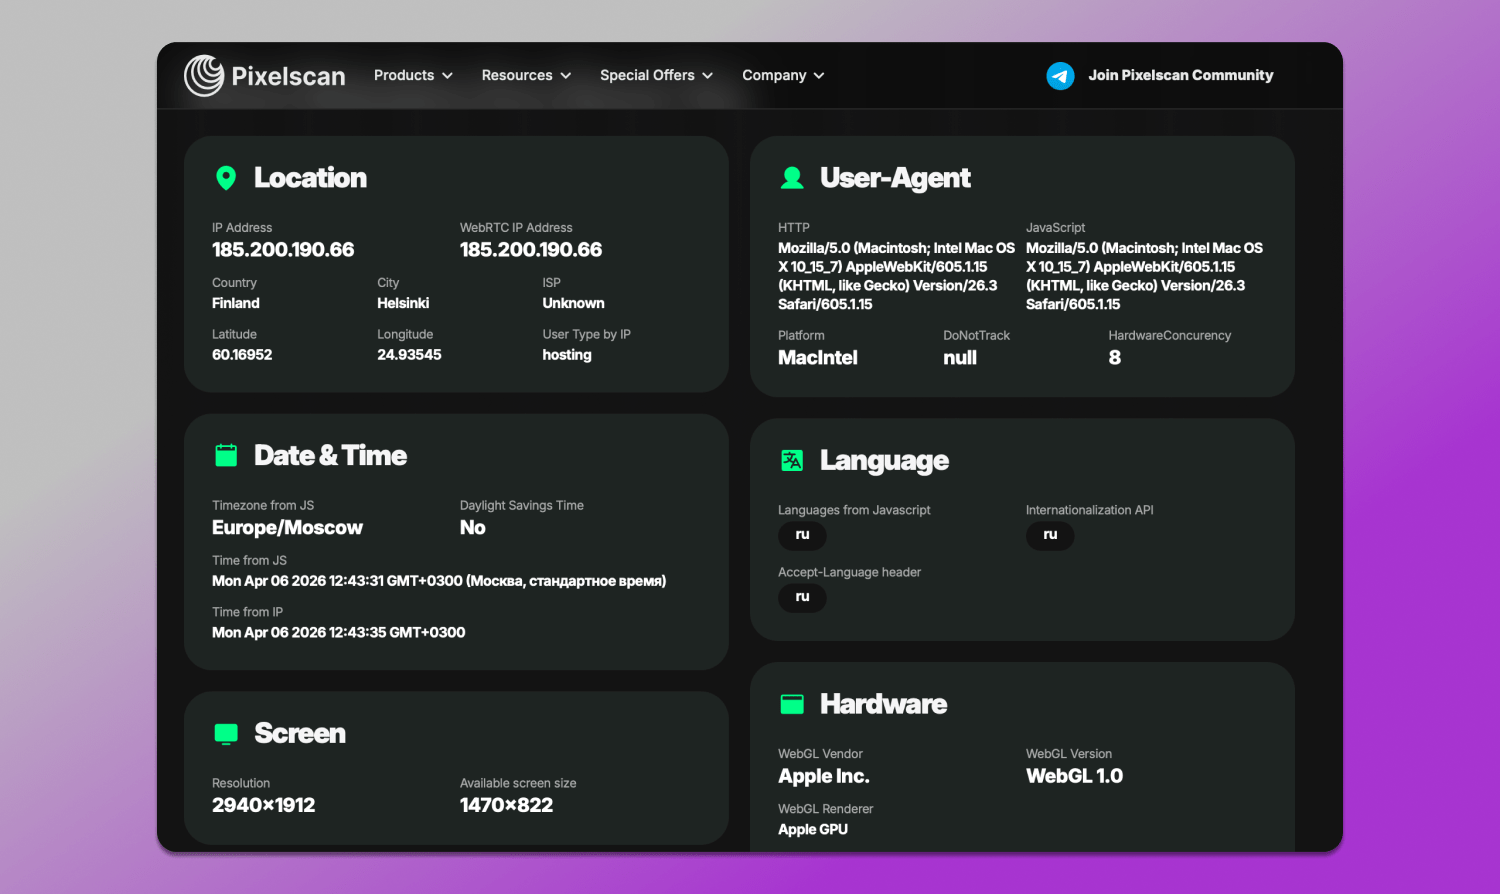Expand the Resources dropdown chevron
The image size is (1500, 894).
tap(566, 76)
